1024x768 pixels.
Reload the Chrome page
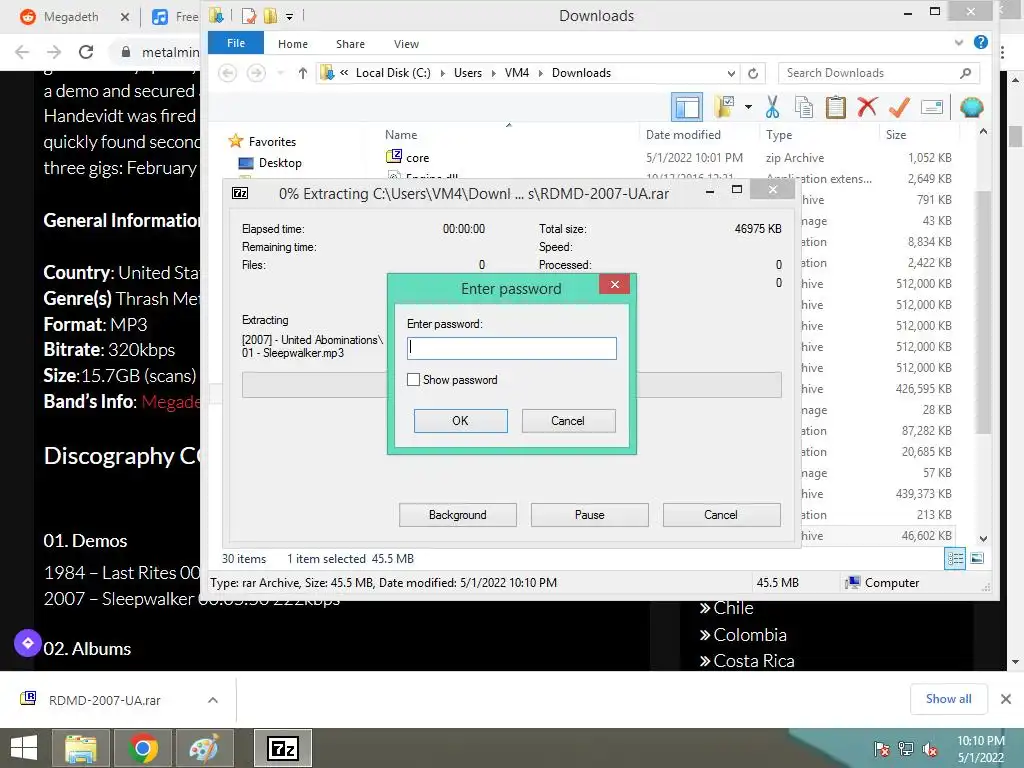point(86,52)
